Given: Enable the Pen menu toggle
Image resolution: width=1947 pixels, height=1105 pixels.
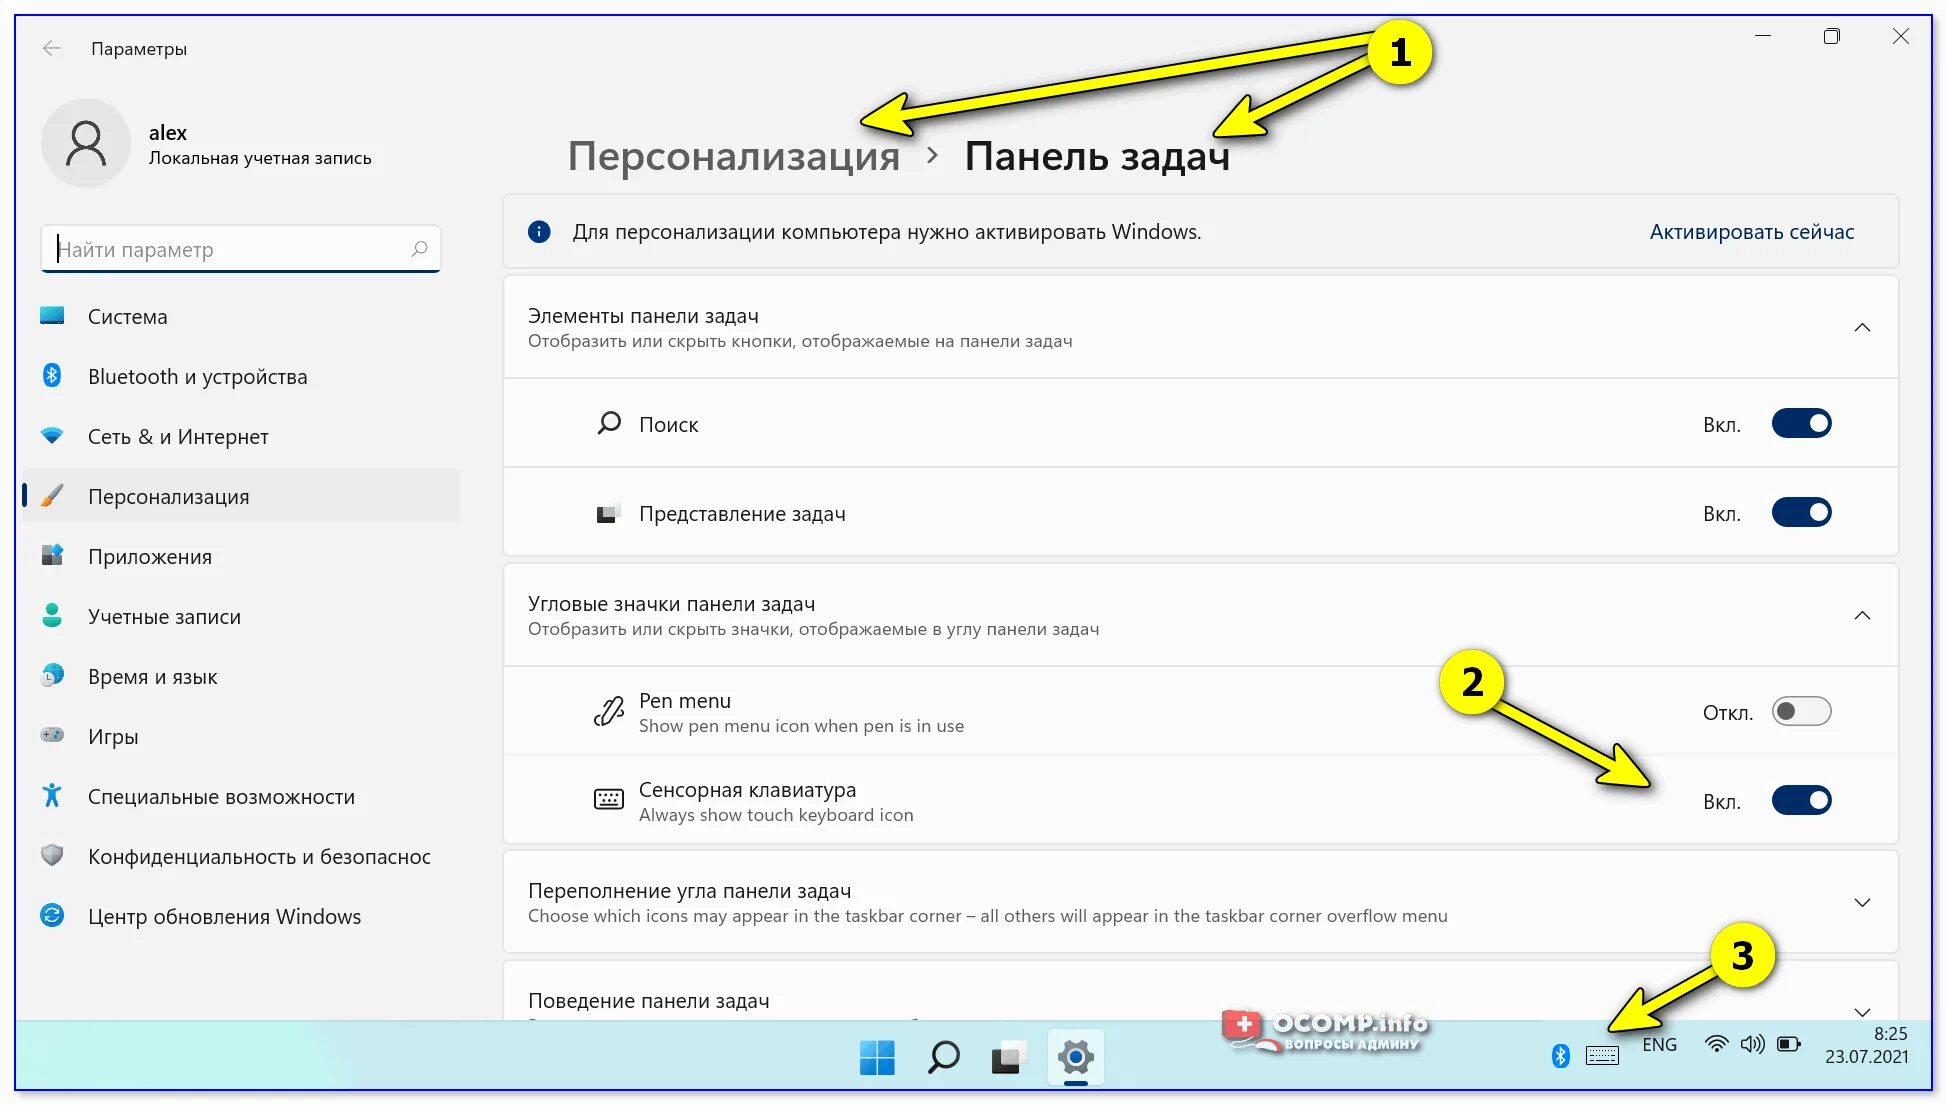Looking at the screenshot, I should pyautogui.click(x=1801, y=712).
